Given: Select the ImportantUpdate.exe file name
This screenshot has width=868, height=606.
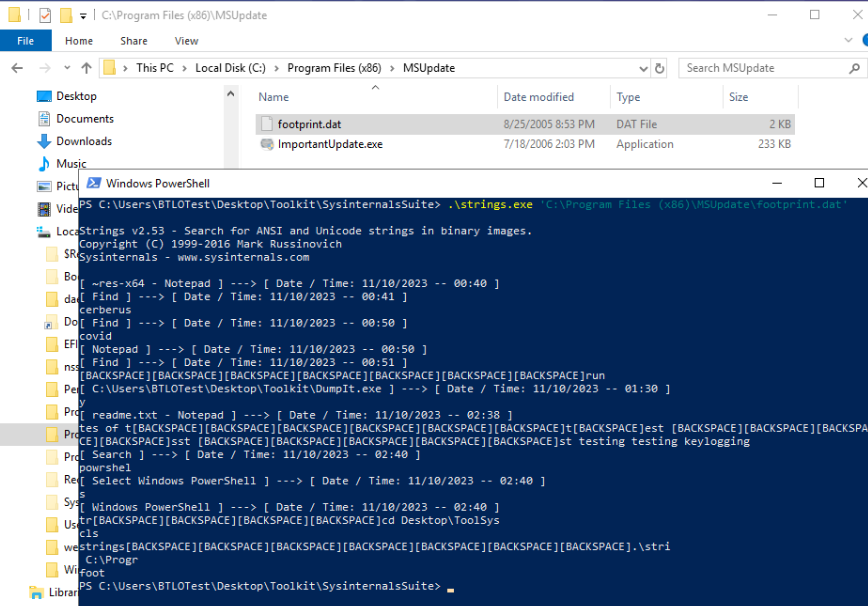Looking at the screenshot, I should 330,144.
